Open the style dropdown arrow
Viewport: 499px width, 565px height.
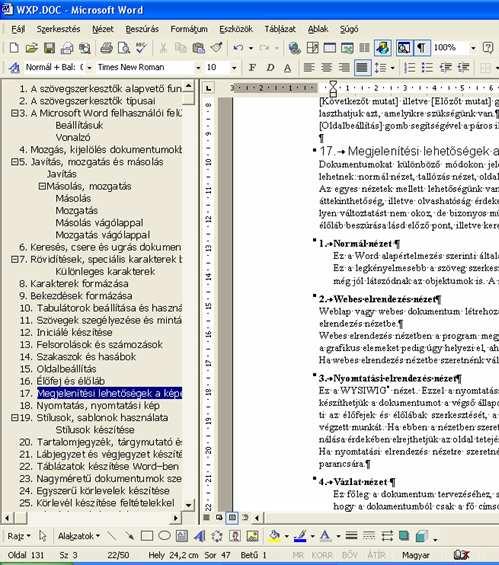pyautogui.click(x=89, y=67)
